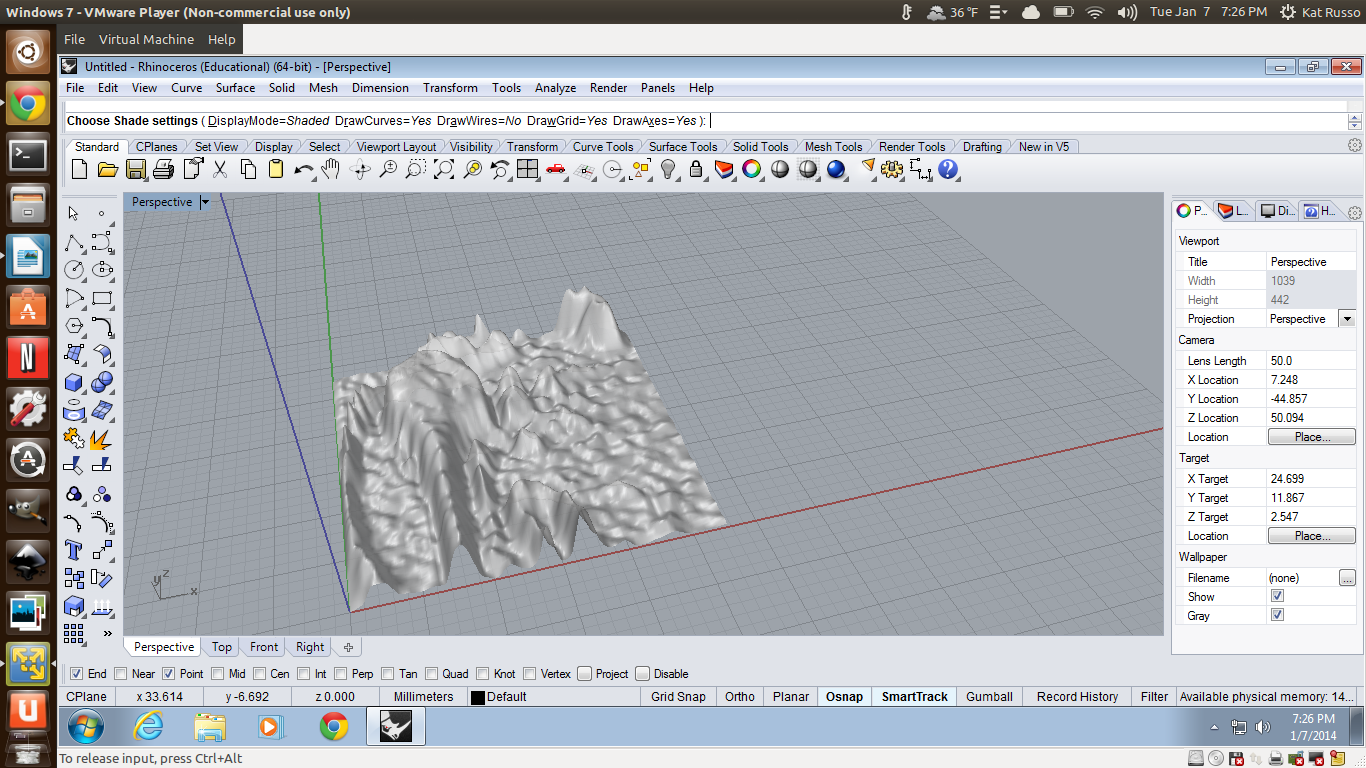This screenshot has width=1366, height=768.
Task: Select the Text tool in the sidebar
Action: point(74,549)
